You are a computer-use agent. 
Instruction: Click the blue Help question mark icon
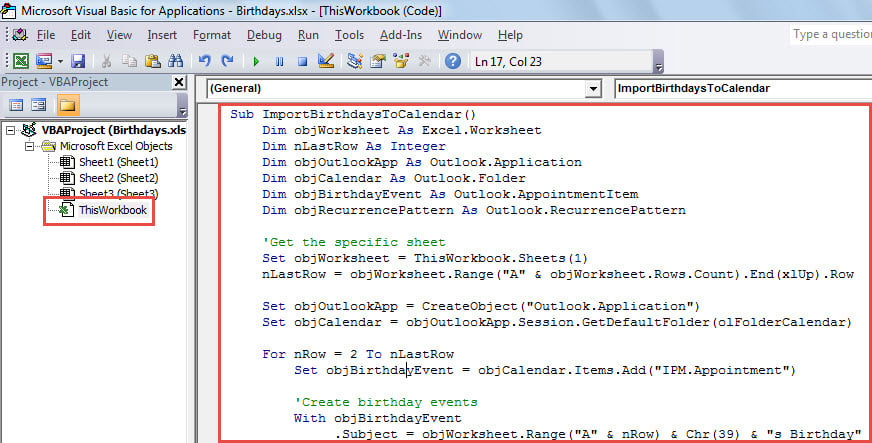(453, 61)
